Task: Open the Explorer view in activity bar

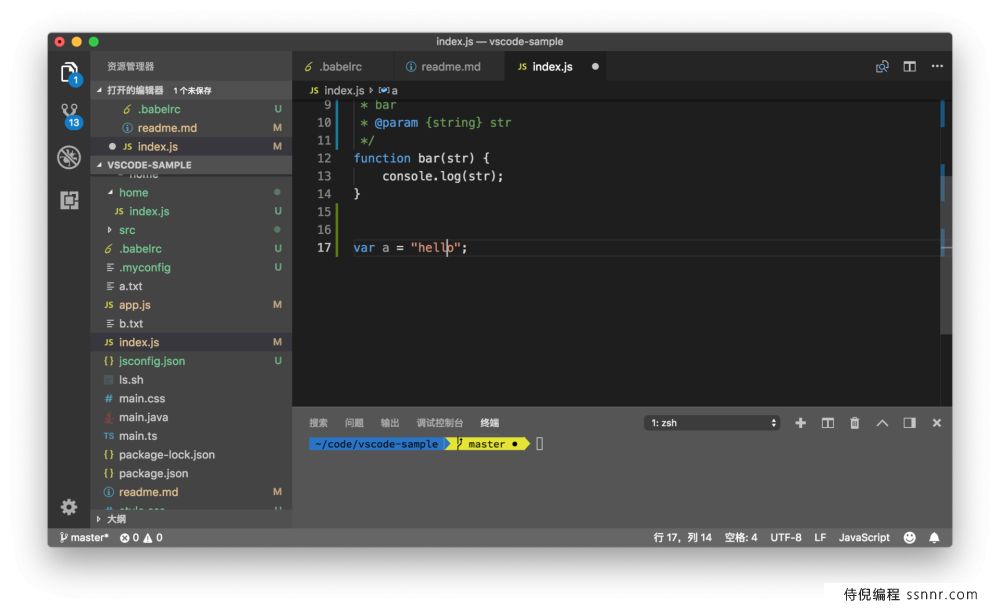Action: (x=69, y=73)
